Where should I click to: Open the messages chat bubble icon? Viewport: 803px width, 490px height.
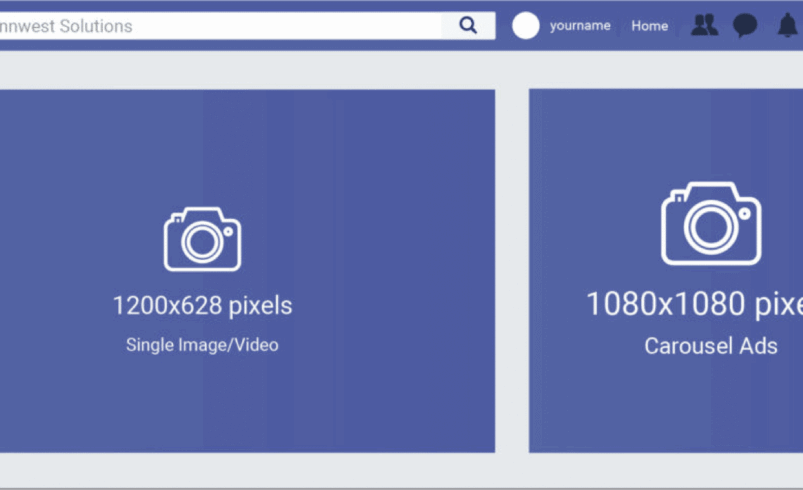[745, 26]
